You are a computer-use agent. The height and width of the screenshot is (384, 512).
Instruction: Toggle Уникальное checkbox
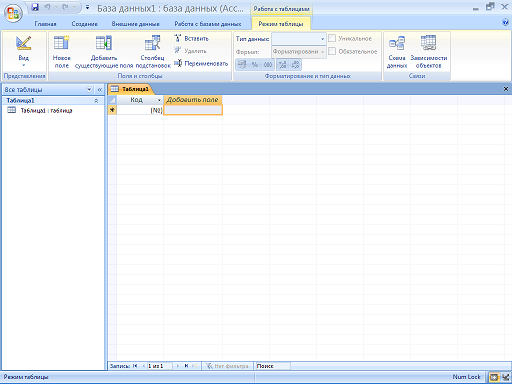(x=332, y=38)
